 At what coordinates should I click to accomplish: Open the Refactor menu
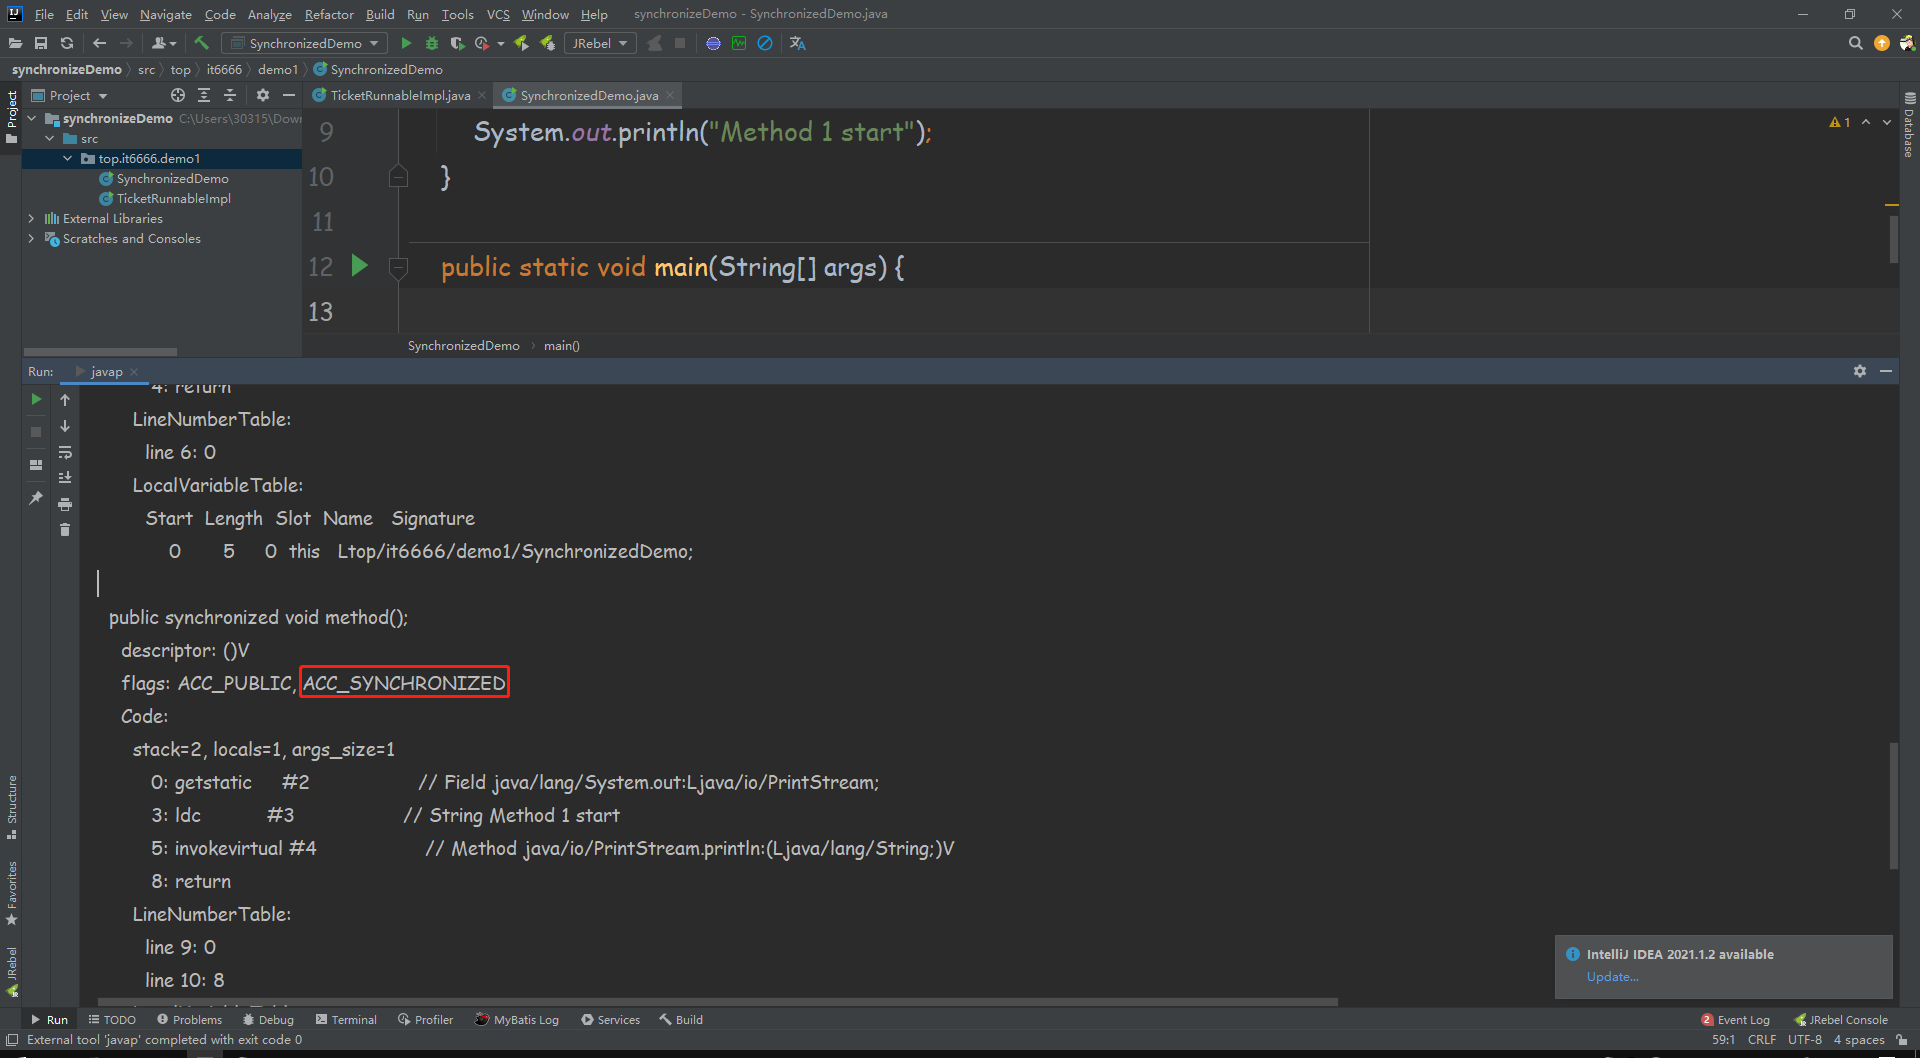[329, 14]
